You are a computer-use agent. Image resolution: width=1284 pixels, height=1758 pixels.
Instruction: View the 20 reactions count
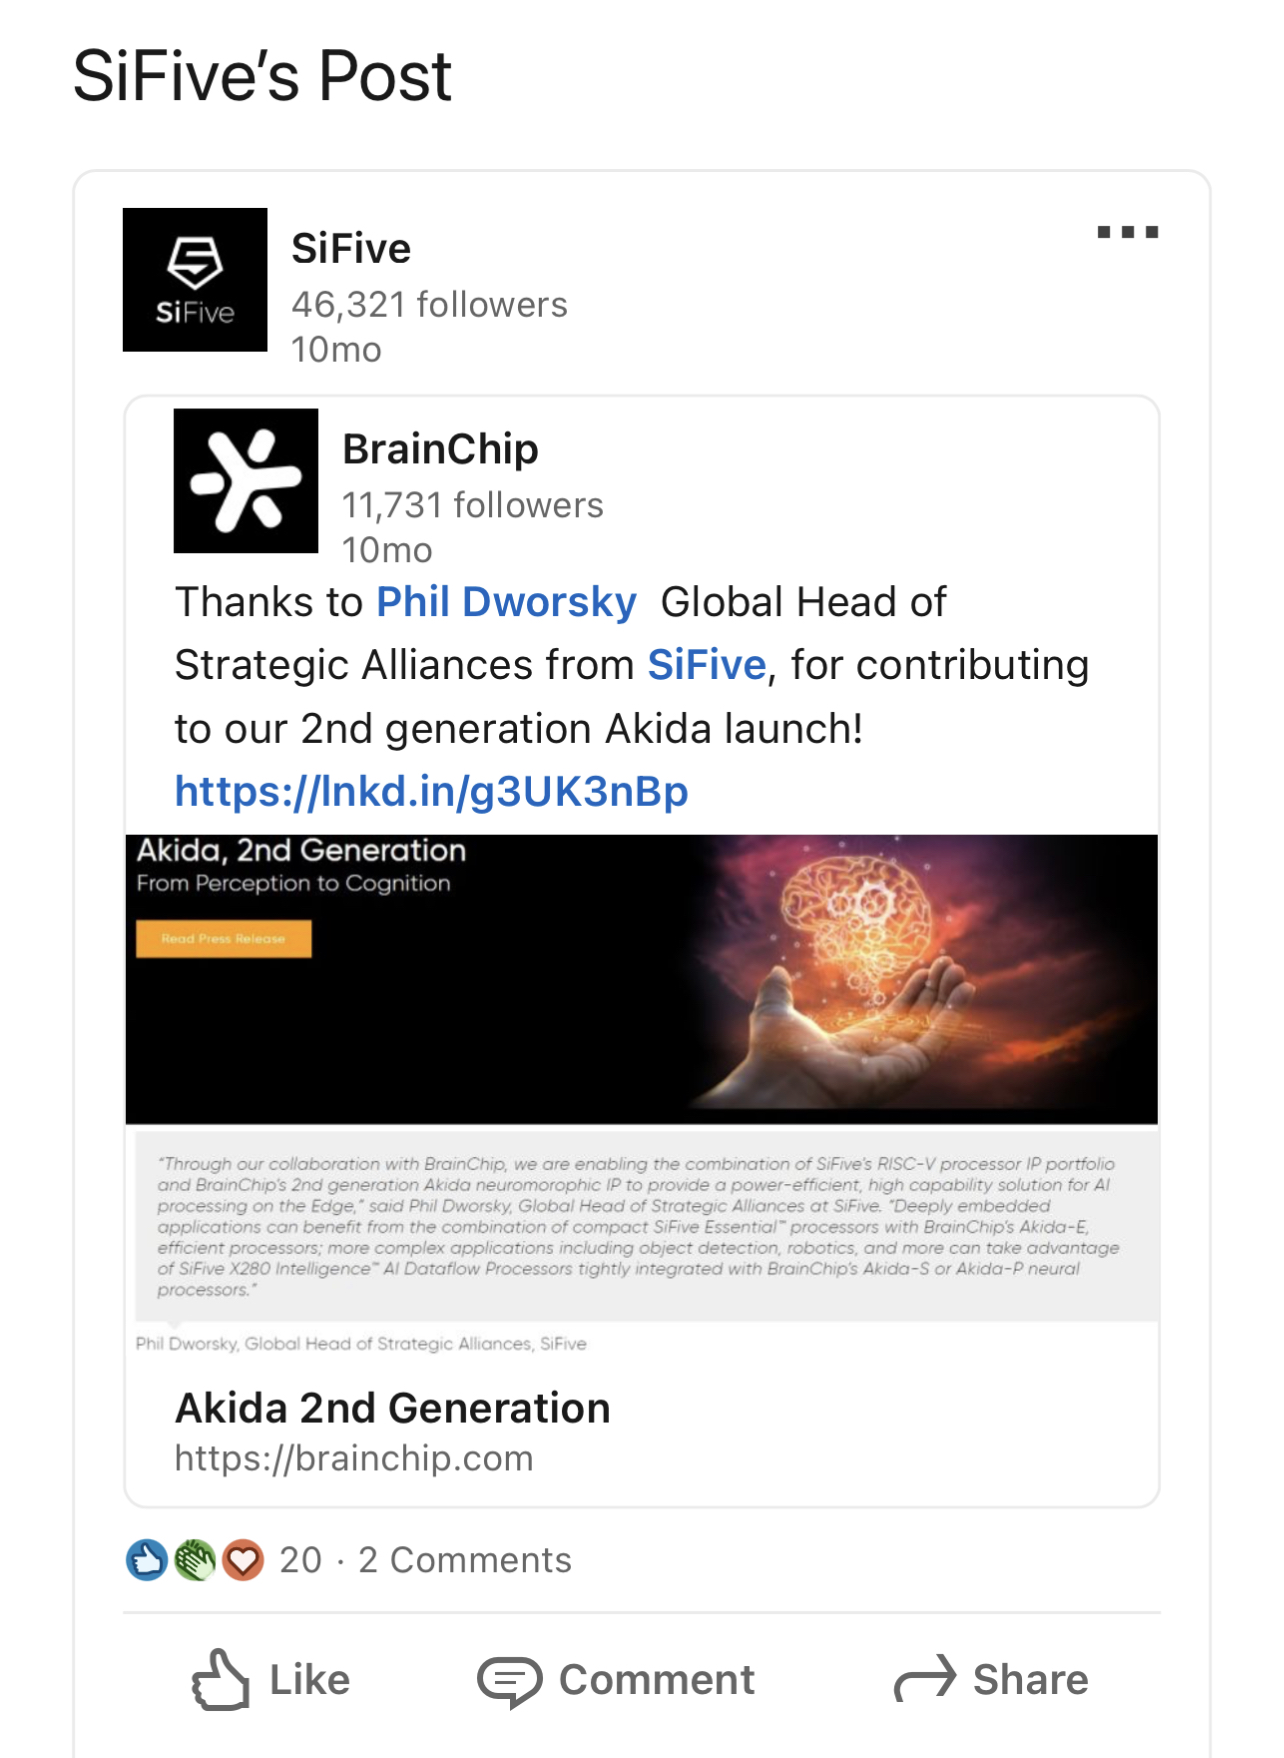300,1560
